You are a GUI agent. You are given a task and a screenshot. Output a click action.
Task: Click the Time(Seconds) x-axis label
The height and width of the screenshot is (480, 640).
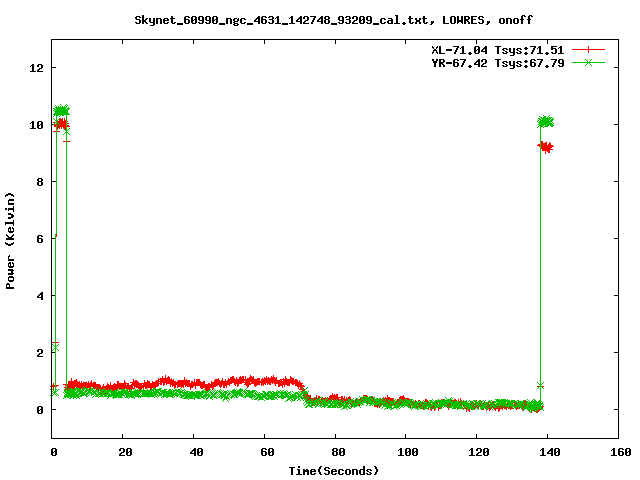[x=334, y=470]
